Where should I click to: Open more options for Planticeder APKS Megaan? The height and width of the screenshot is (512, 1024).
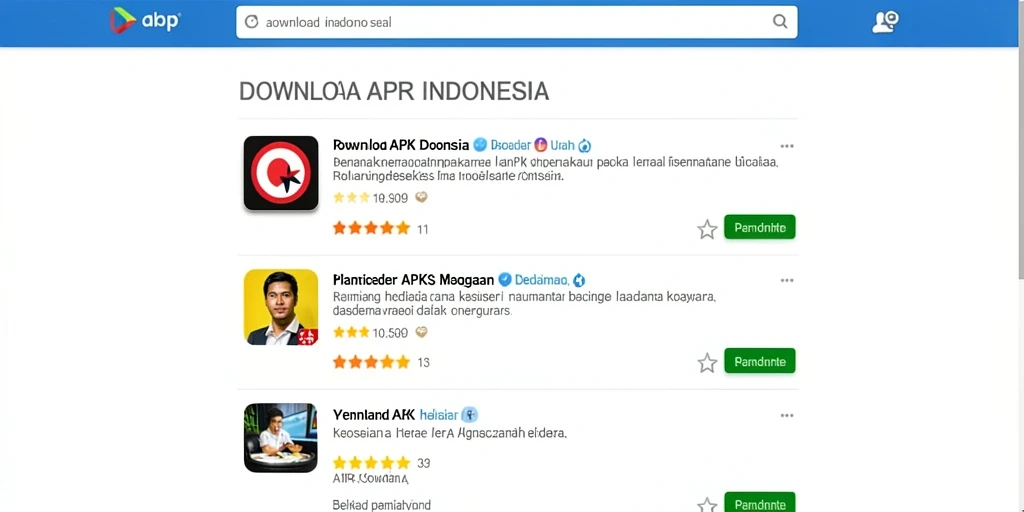point(787,280)
